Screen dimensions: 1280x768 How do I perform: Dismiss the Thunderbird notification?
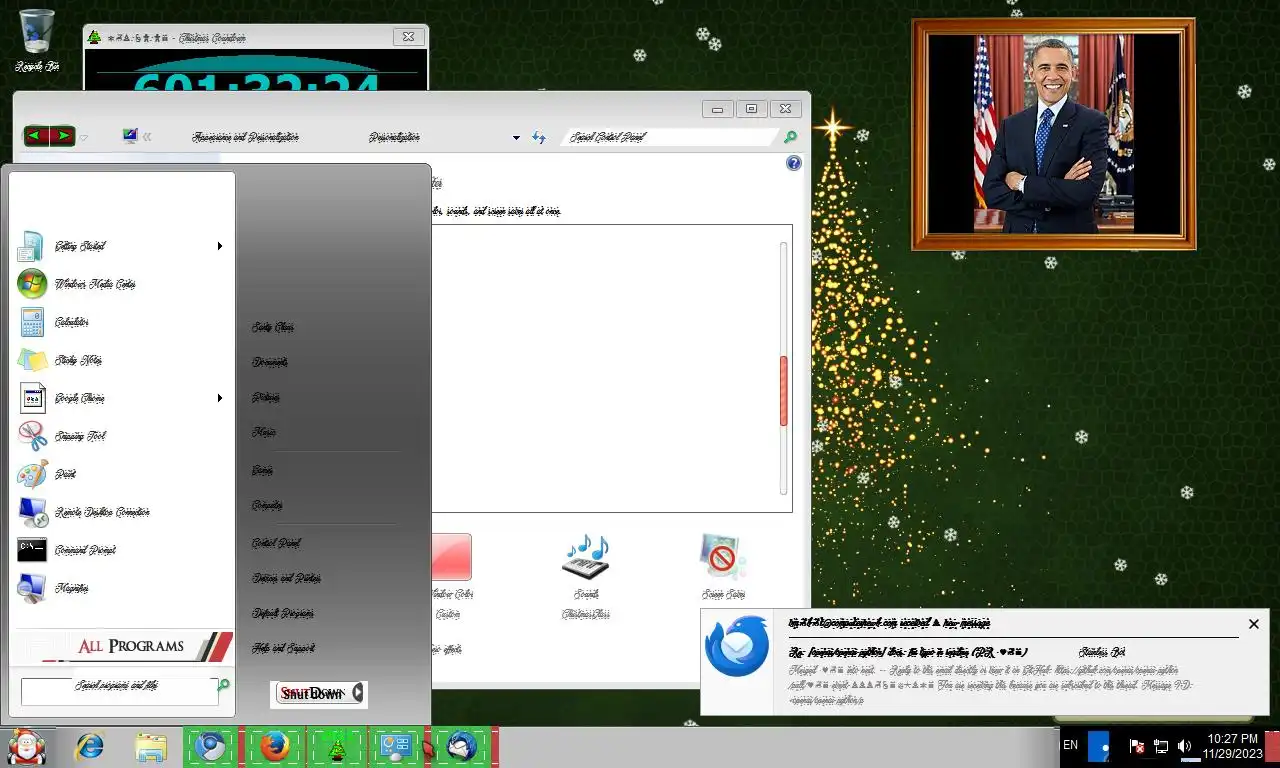pyautogui.click(x=1253, y=624)
